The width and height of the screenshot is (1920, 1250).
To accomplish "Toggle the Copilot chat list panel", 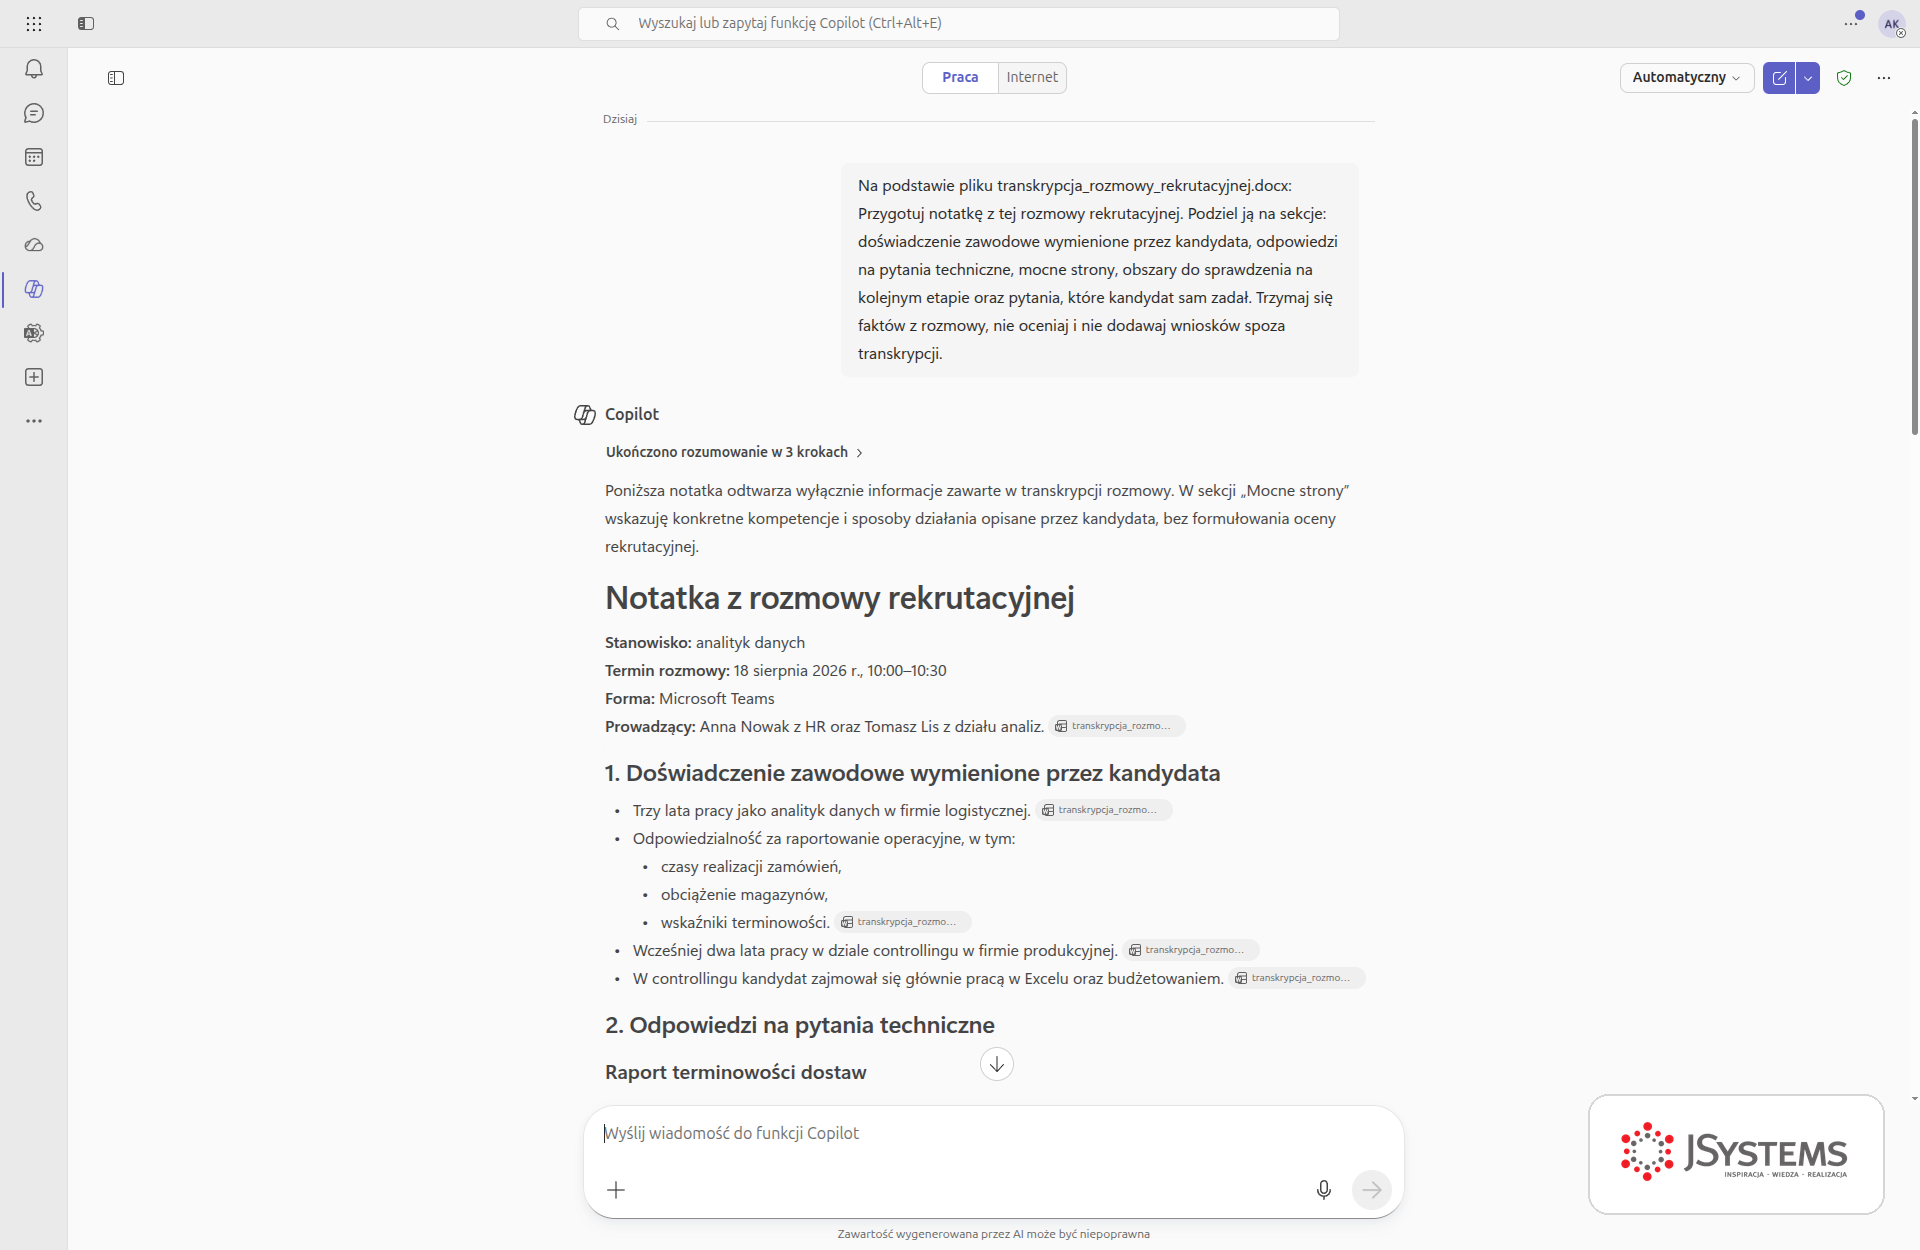I will [116, 78].
